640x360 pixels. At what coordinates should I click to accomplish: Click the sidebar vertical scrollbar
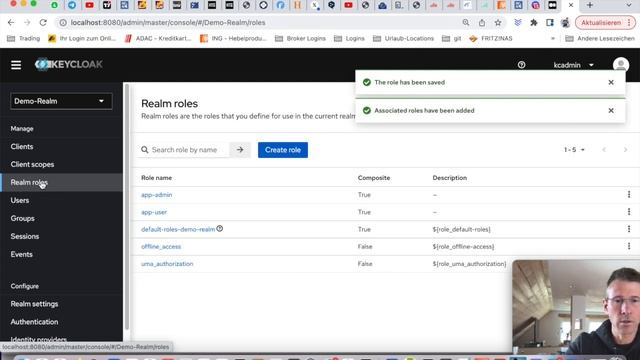(x=127, y=206)
